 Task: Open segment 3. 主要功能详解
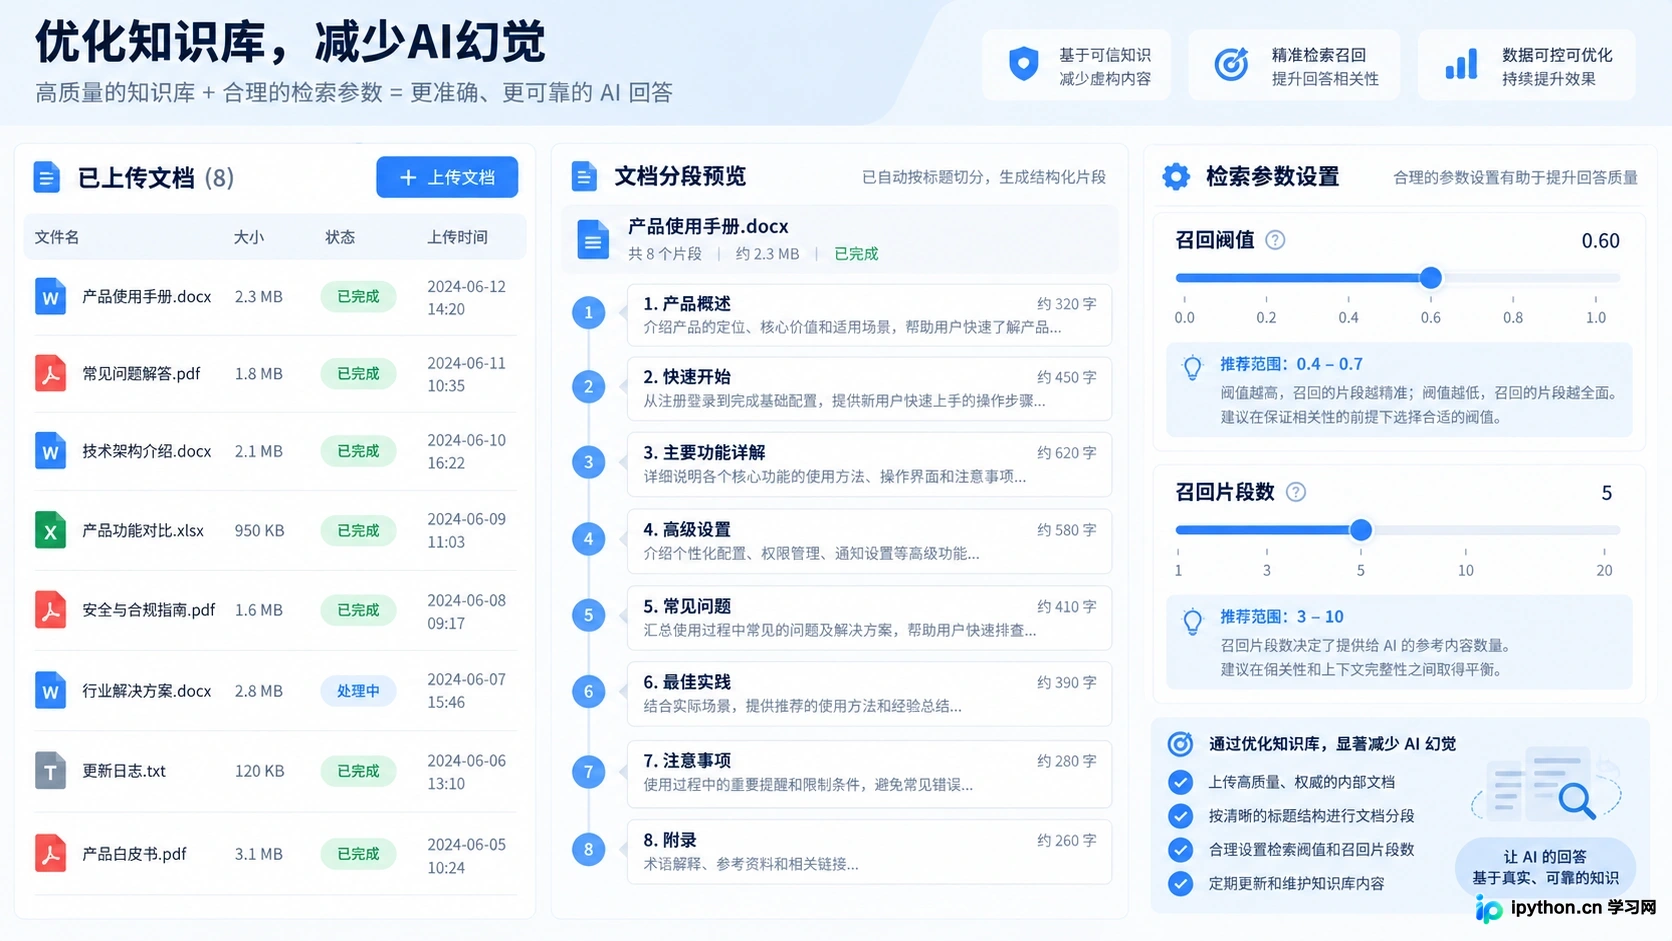[x=869, y=464]
